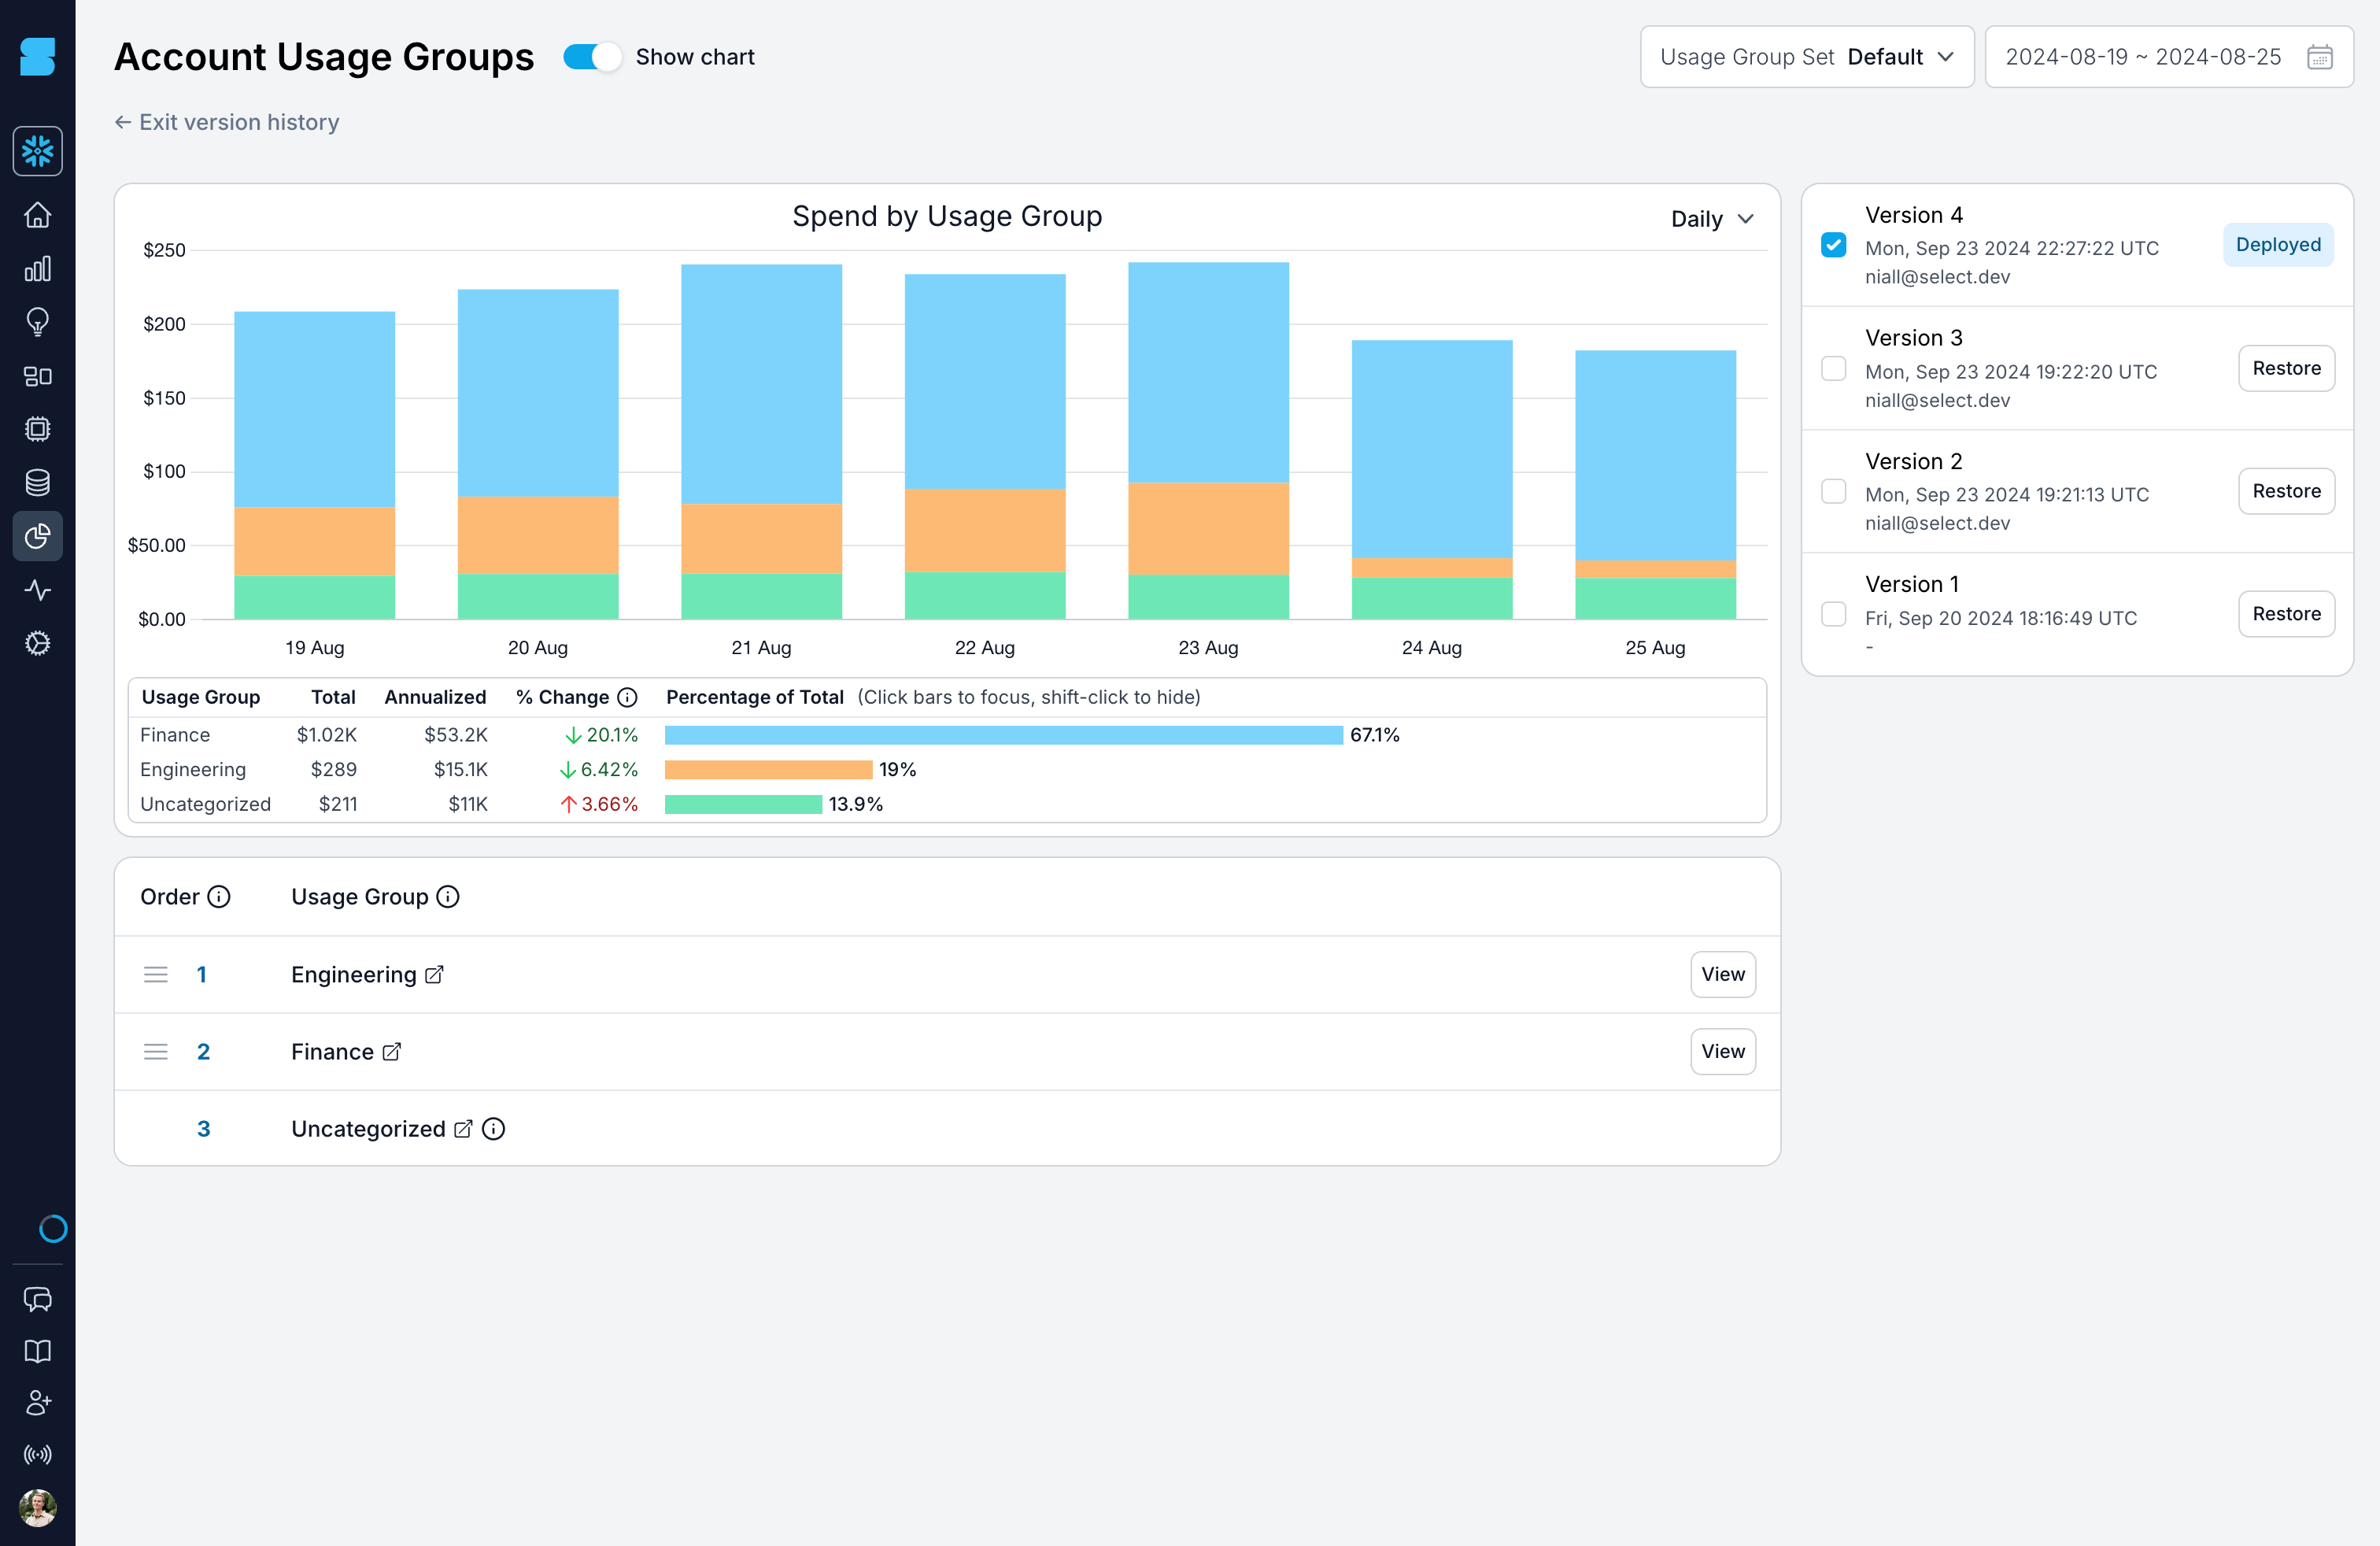Toggle the Show chart switch
Image resolution: width=2380 pixels, height=1546 pixels.
[589, 56]
